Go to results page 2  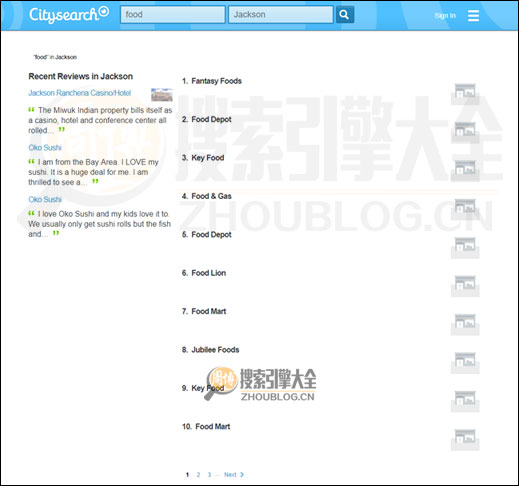pos(198,475)
